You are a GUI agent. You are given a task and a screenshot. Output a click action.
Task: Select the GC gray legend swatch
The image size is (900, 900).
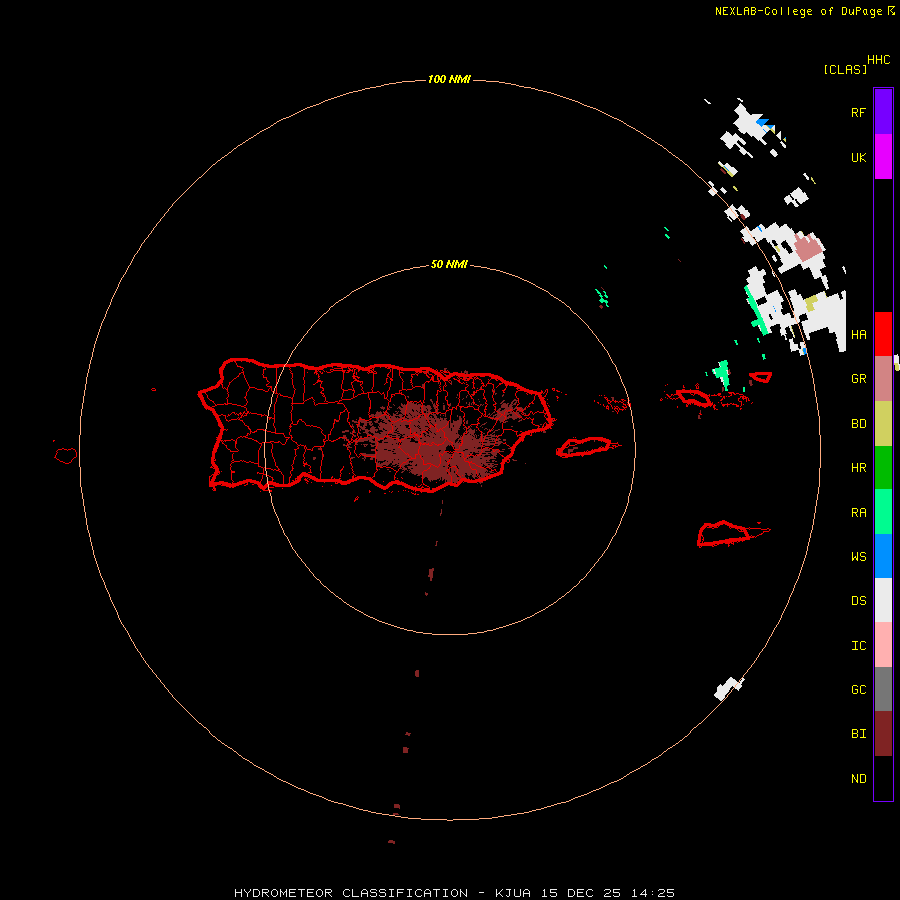(883, 689)
